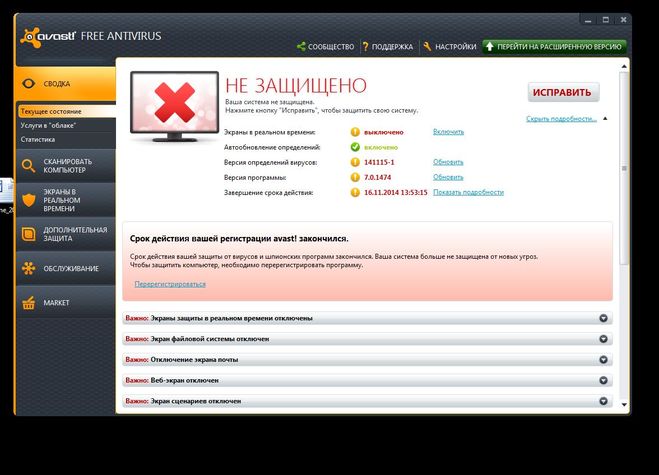This screenshot has height=475, width=659.
Task: Click the Автообновление определений: label
Action: pos(272,147)
